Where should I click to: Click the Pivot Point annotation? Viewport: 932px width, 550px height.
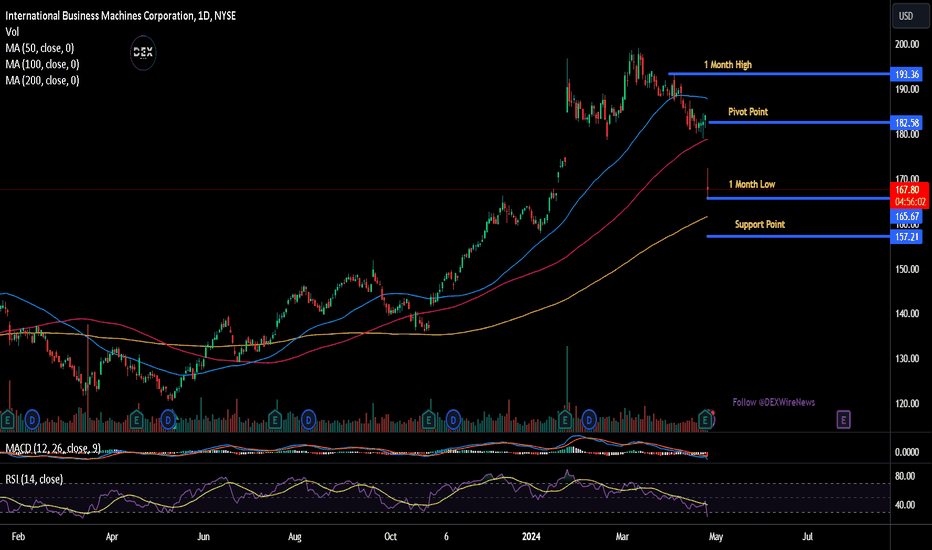click(748, 112)
